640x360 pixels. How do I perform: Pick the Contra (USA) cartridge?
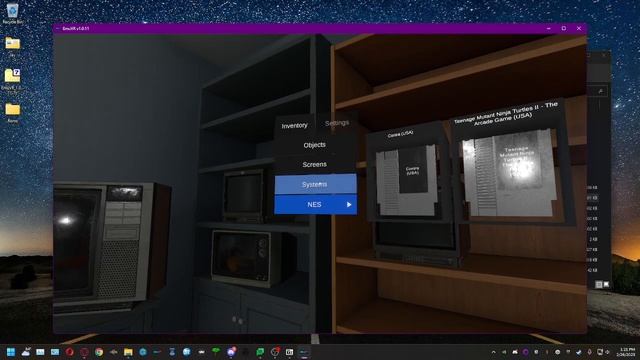click(x=406, y=180)
